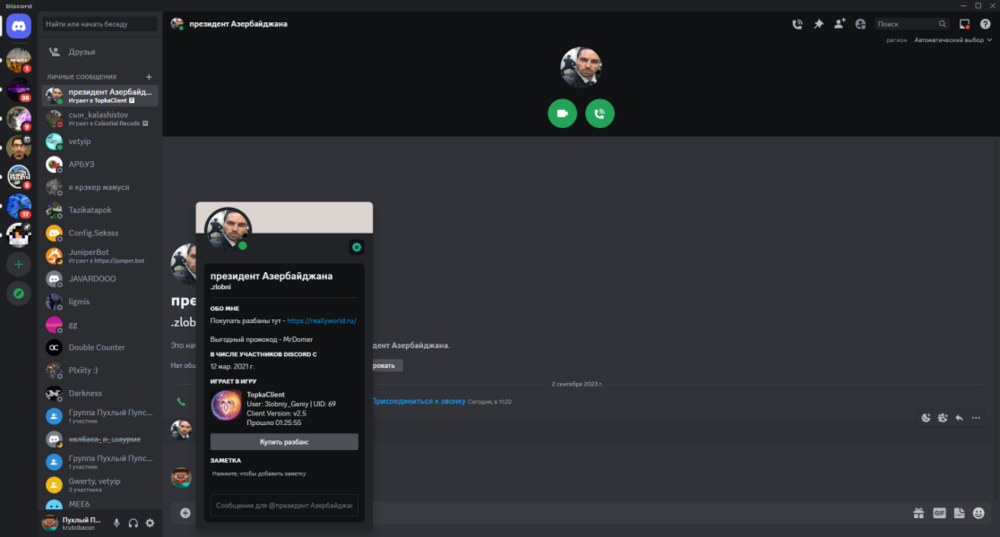Viewport: 1000px width, 537px height.
Task: Open more options three dots on message
Action: pos(976,418)
